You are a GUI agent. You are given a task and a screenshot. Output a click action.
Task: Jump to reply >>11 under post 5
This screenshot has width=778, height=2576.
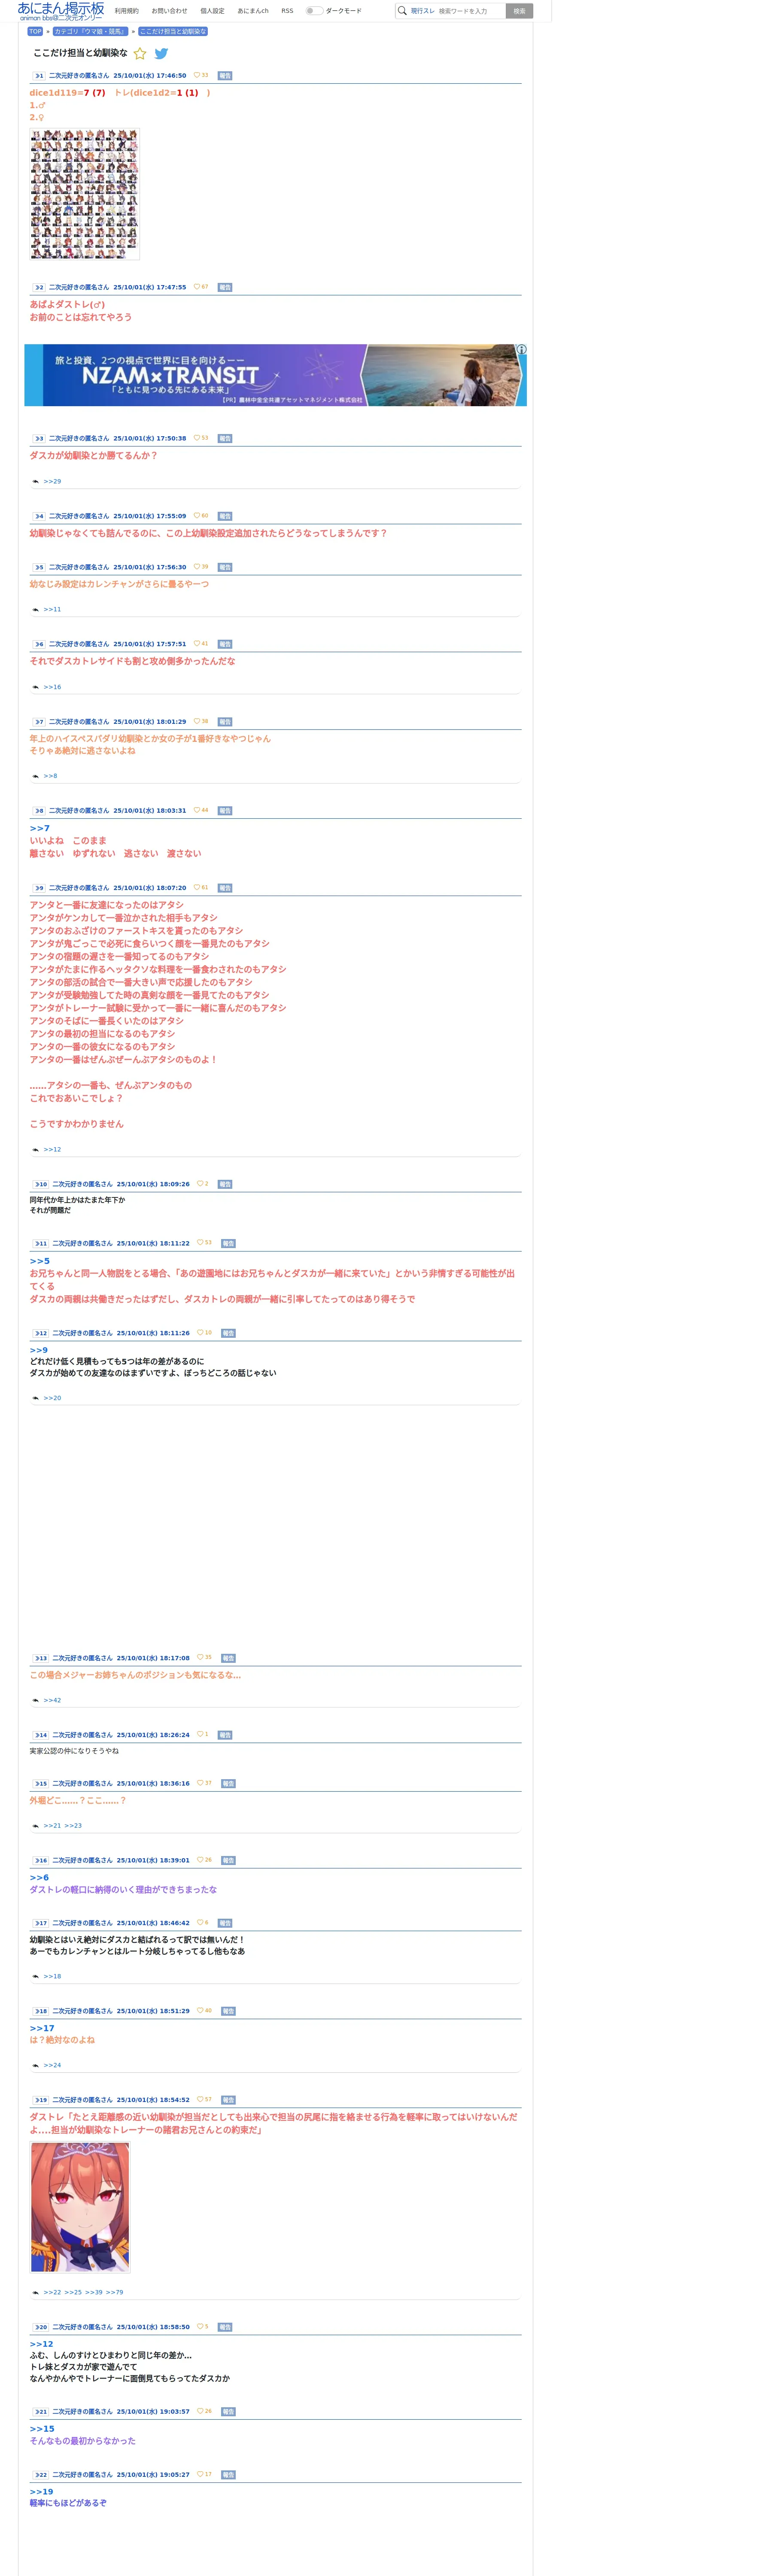coord(52,609)
